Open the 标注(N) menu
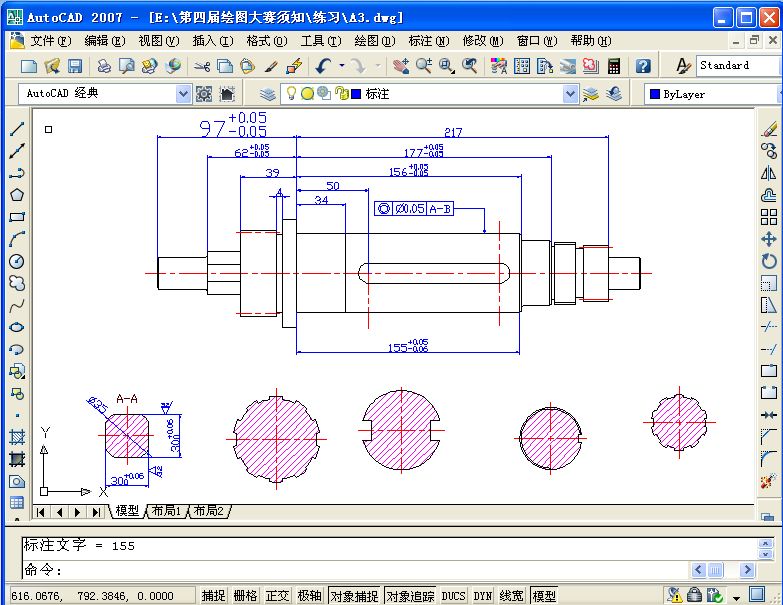The height and width of the screenshot is (605, 783). pos(428,40)
